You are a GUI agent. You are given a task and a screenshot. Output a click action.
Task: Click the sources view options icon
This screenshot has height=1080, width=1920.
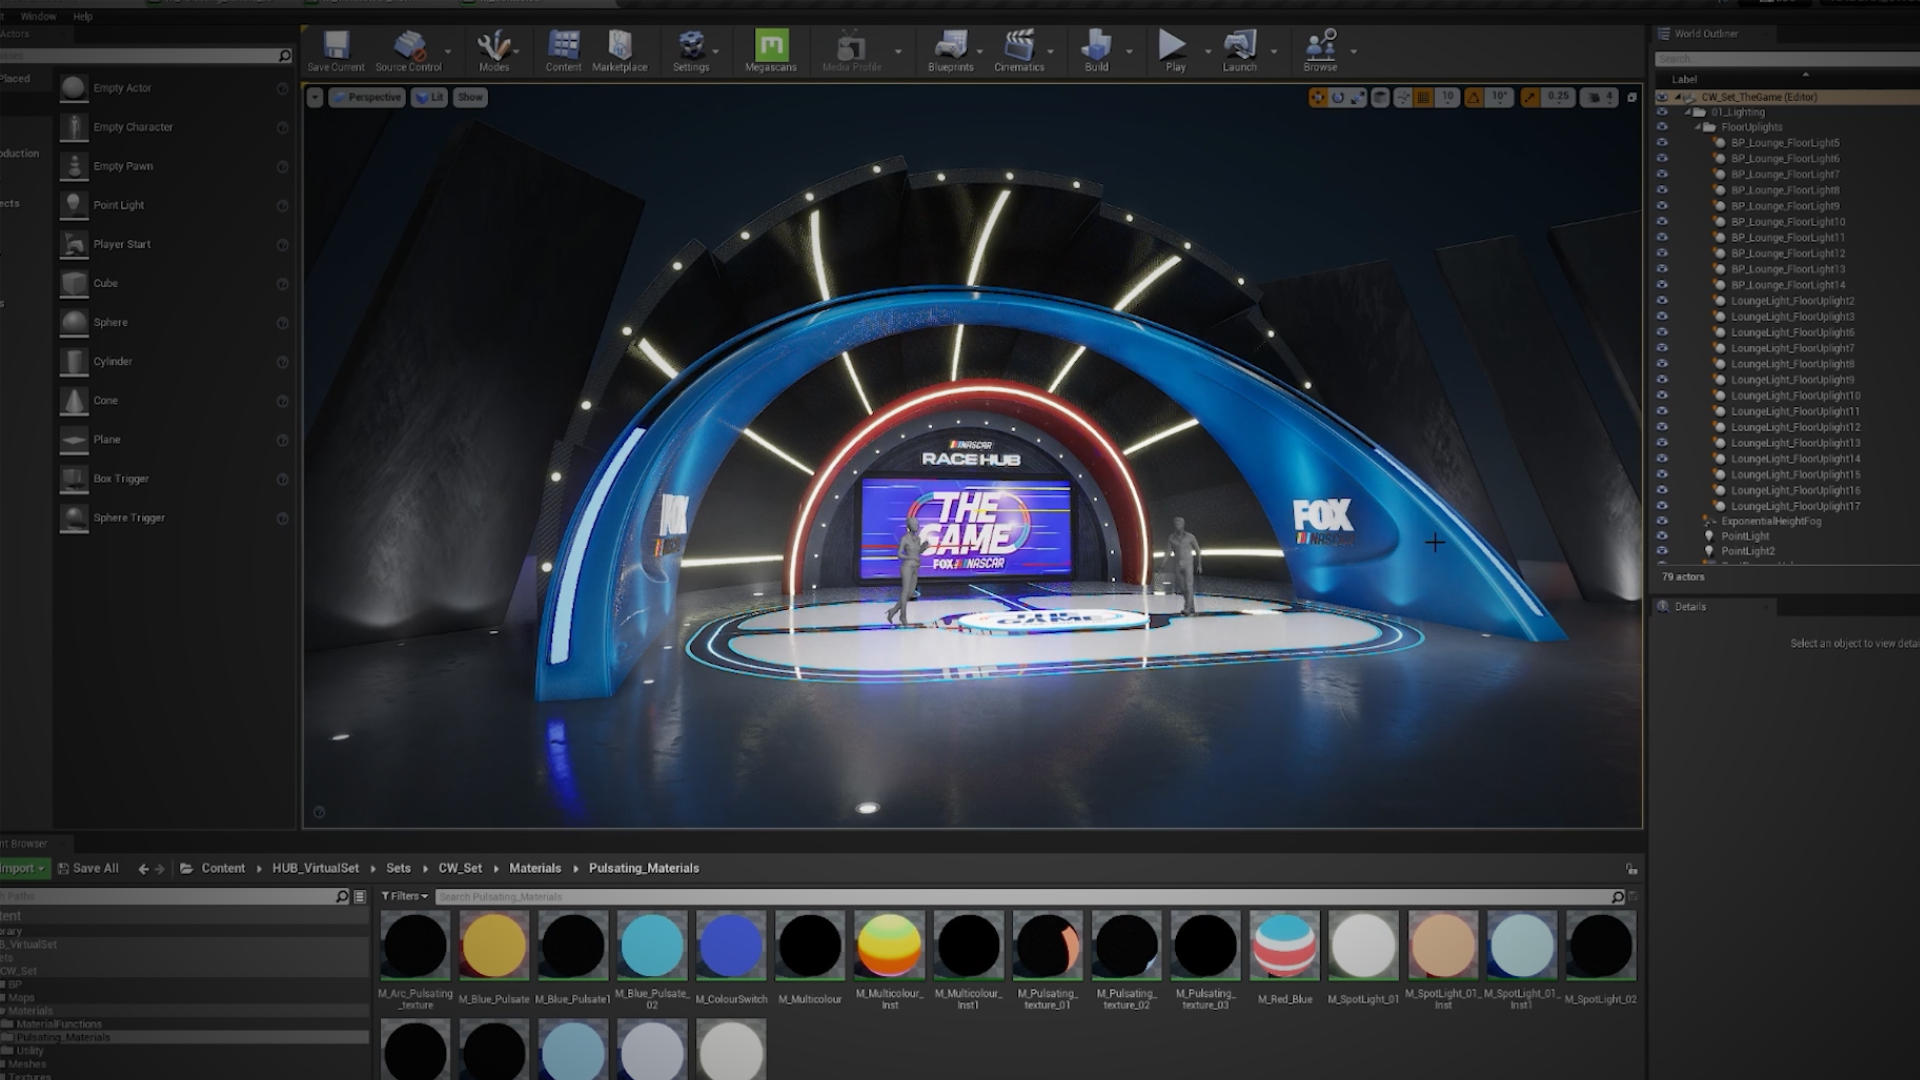pos(360,897)
